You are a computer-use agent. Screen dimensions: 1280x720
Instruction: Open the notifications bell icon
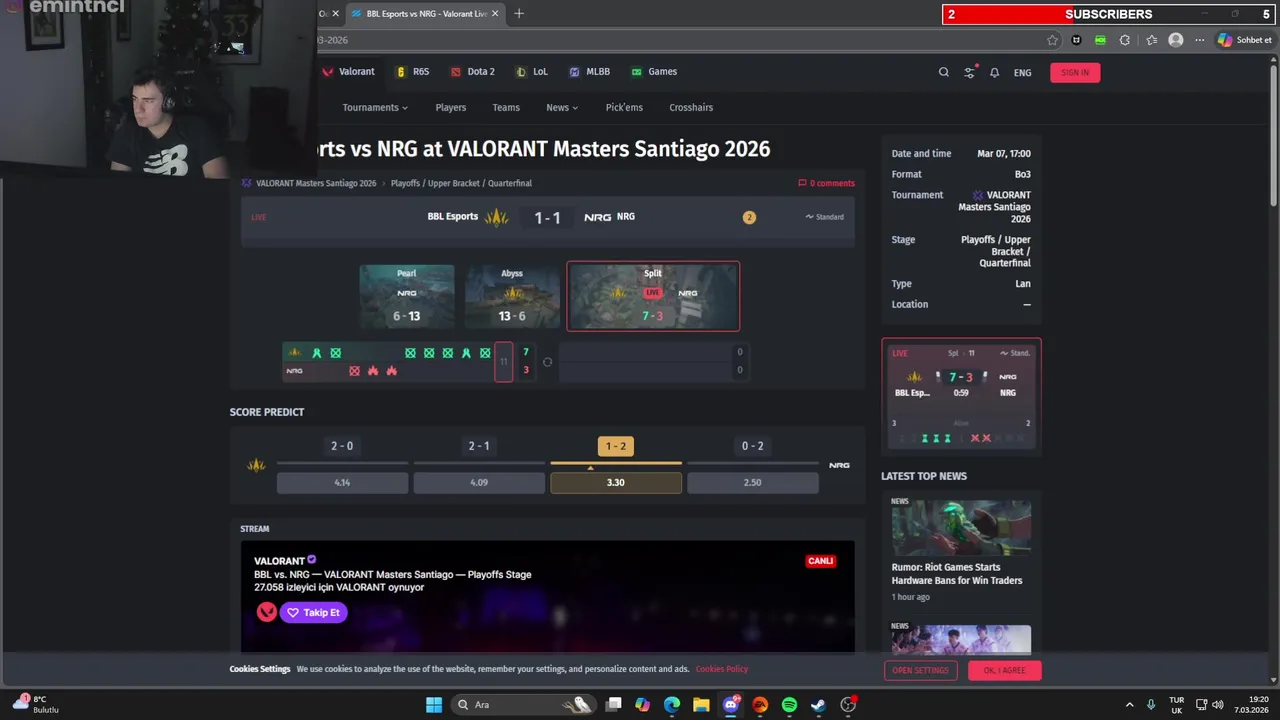[994, 72]
